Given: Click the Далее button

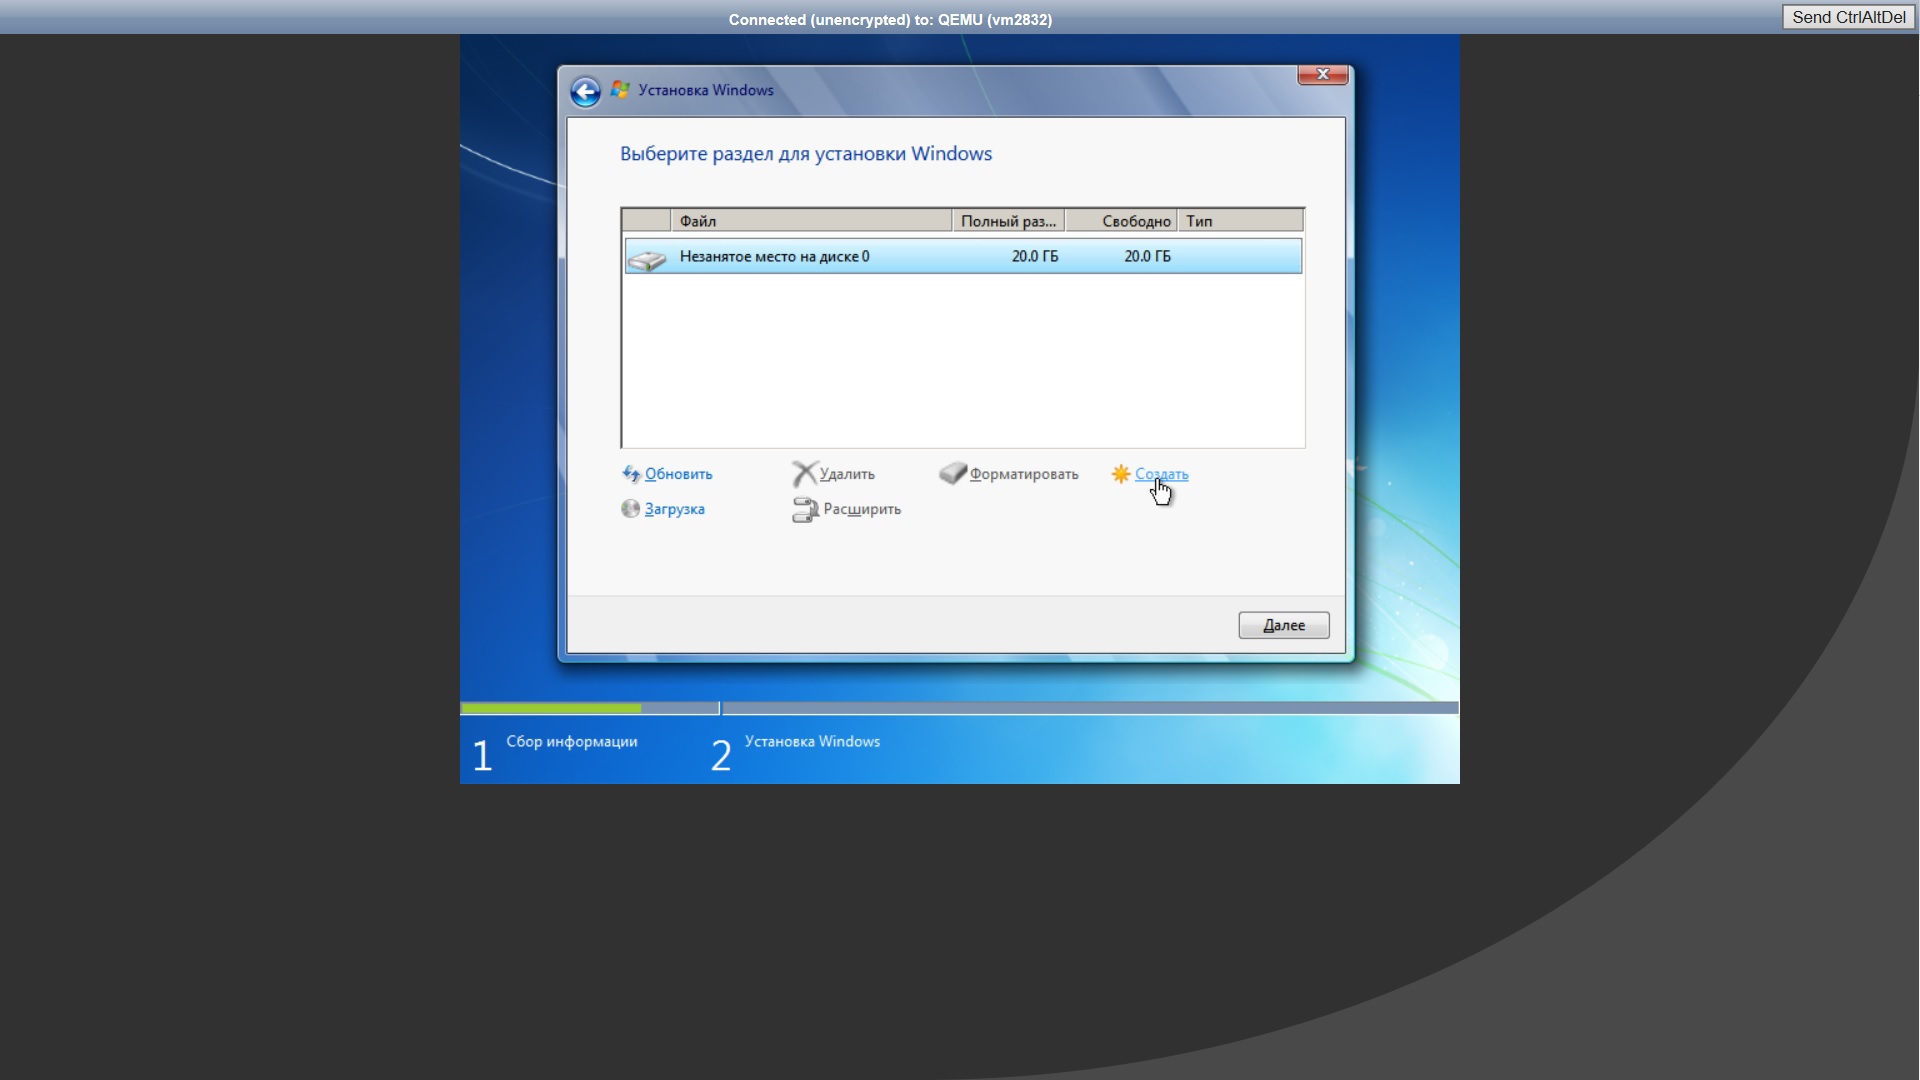Looking at the screenshot, I should pos(1284,625).
